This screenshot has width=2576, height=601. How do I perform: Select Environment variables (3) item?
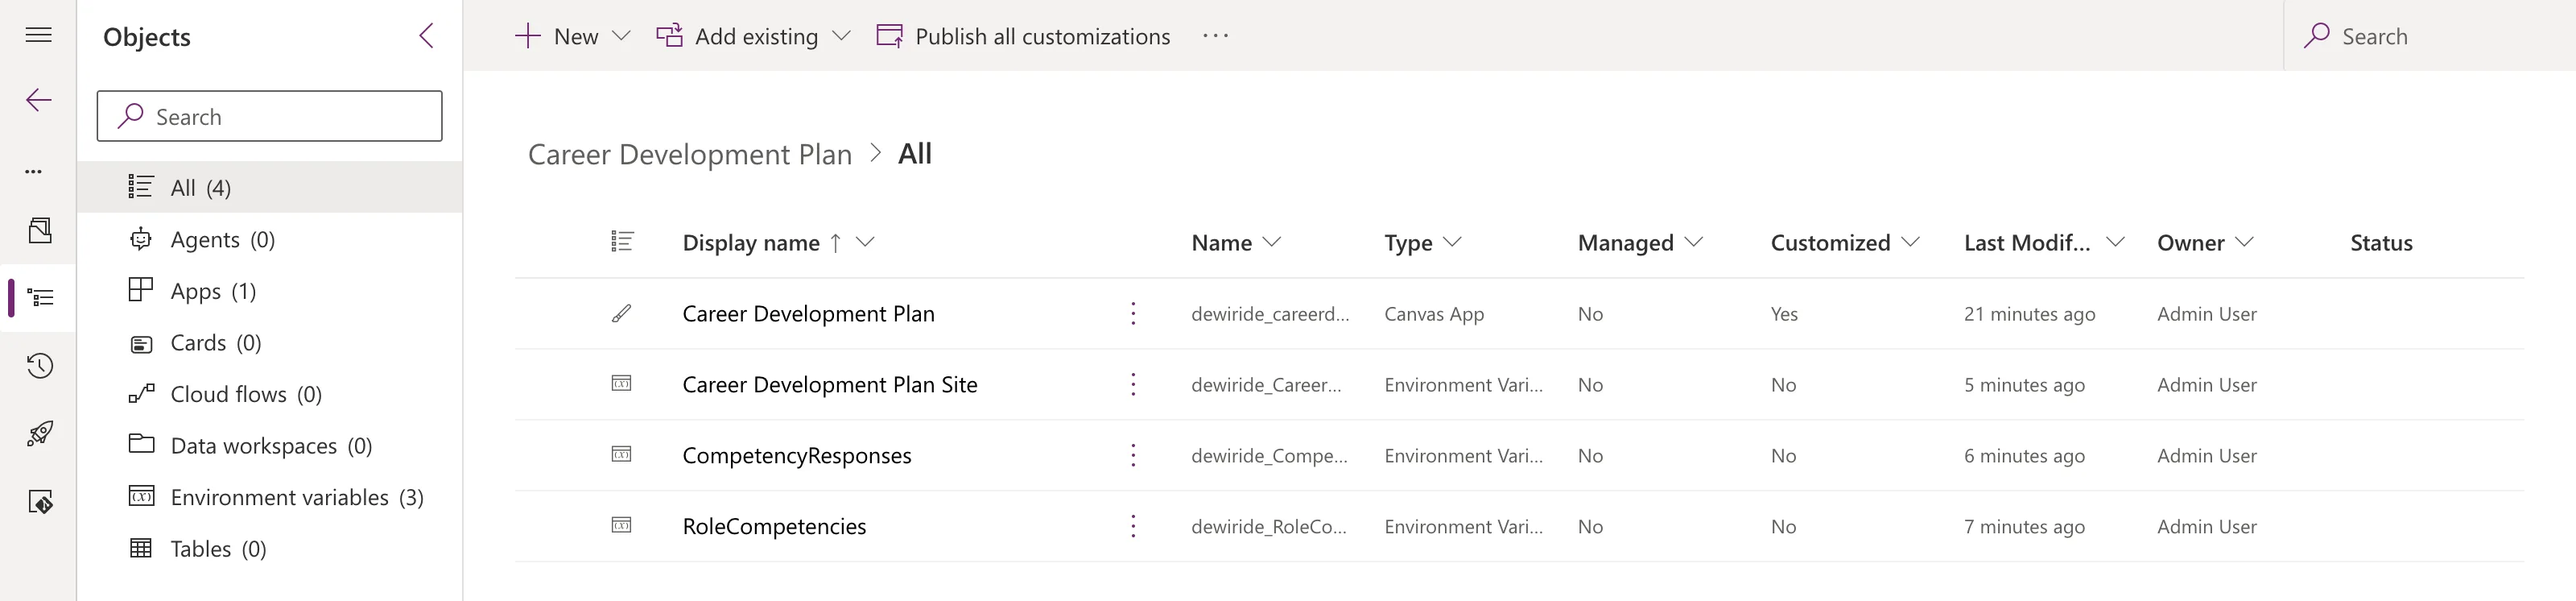click(270, 497)
